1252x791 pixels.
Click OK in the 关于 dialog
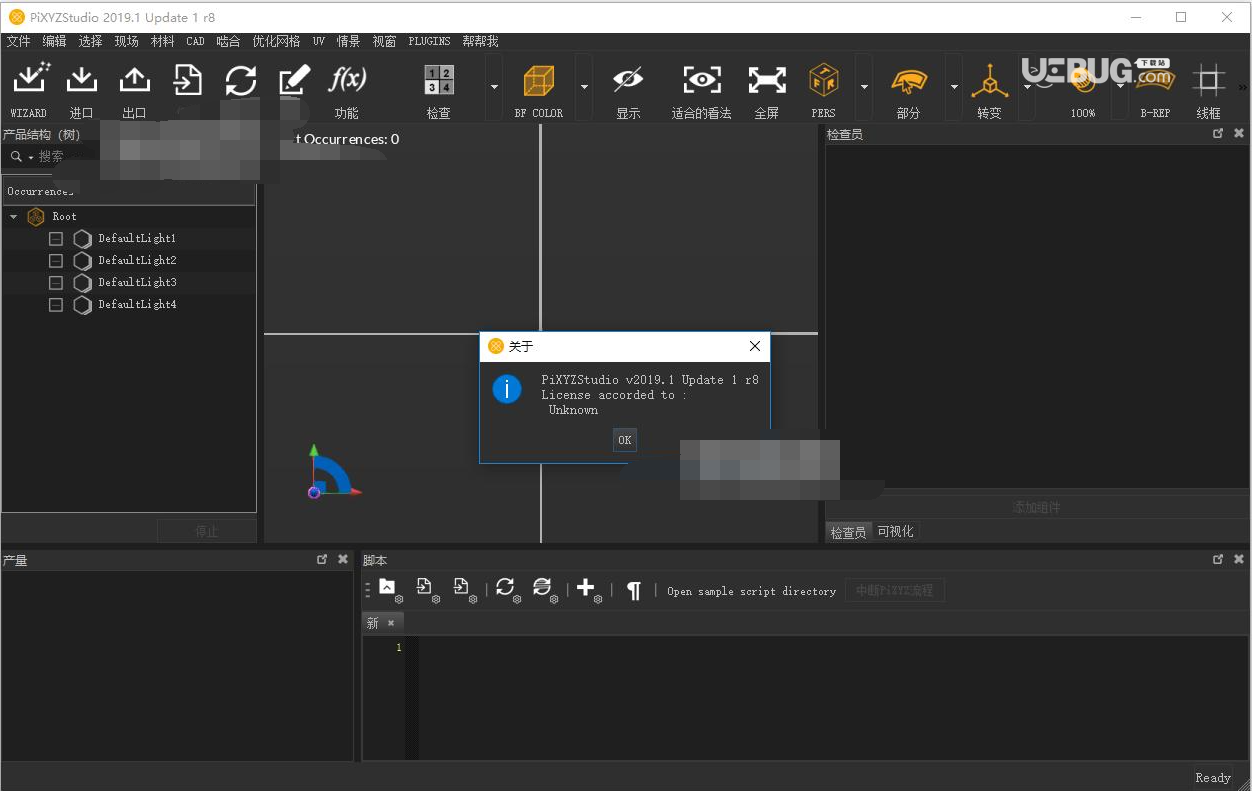coord(624,440)
